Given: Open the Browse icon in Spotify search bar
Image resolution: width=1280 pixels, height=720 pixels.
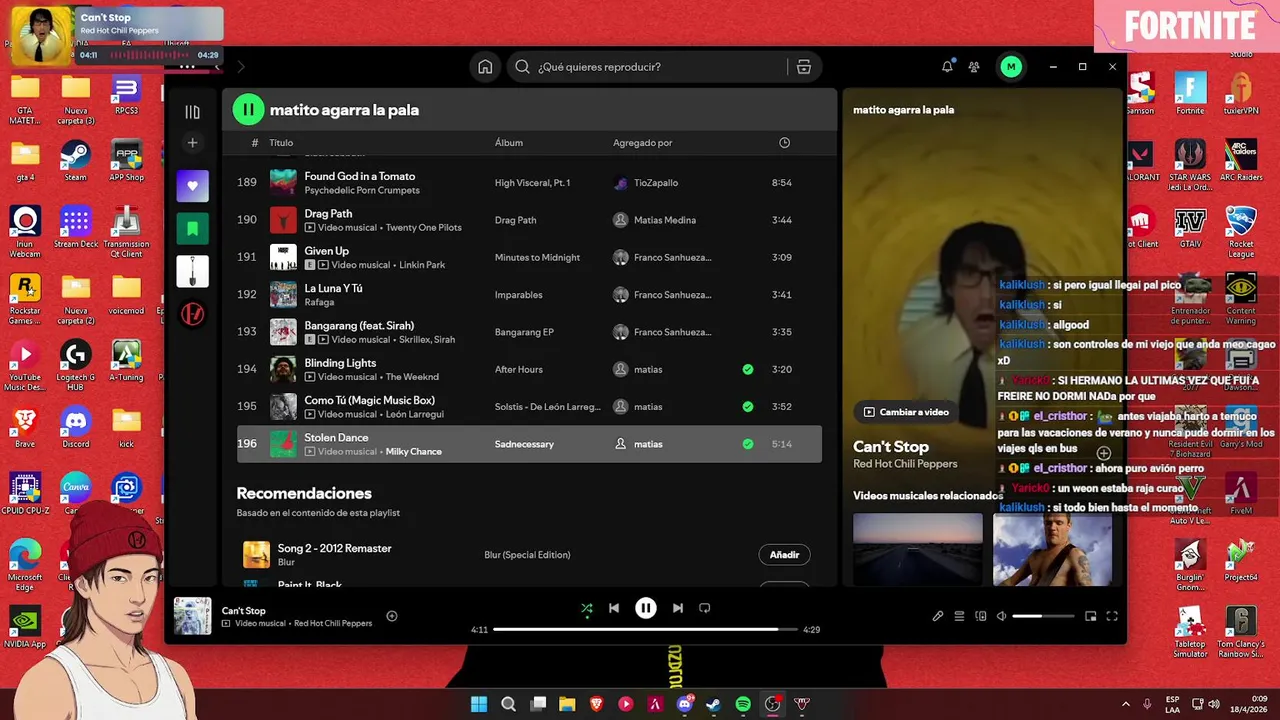Looking at the screenshot, I should 804,67.
